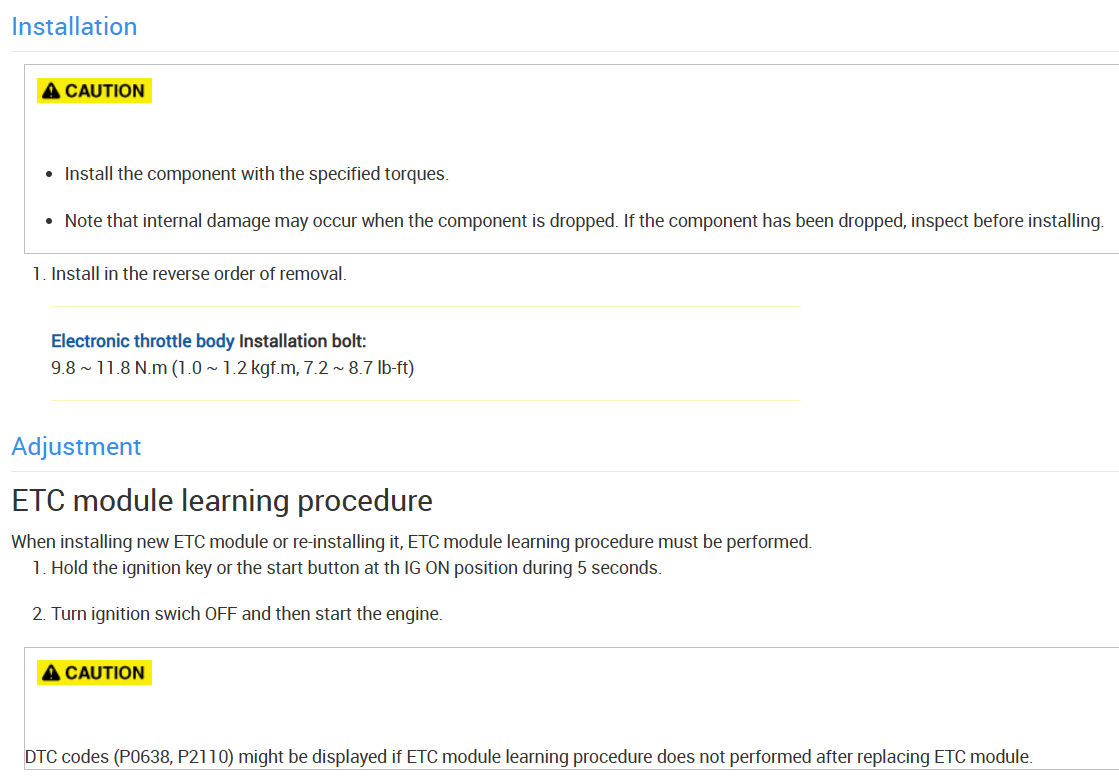
Task: Click the Turn ignition swich OFF step
Action: 246,614
